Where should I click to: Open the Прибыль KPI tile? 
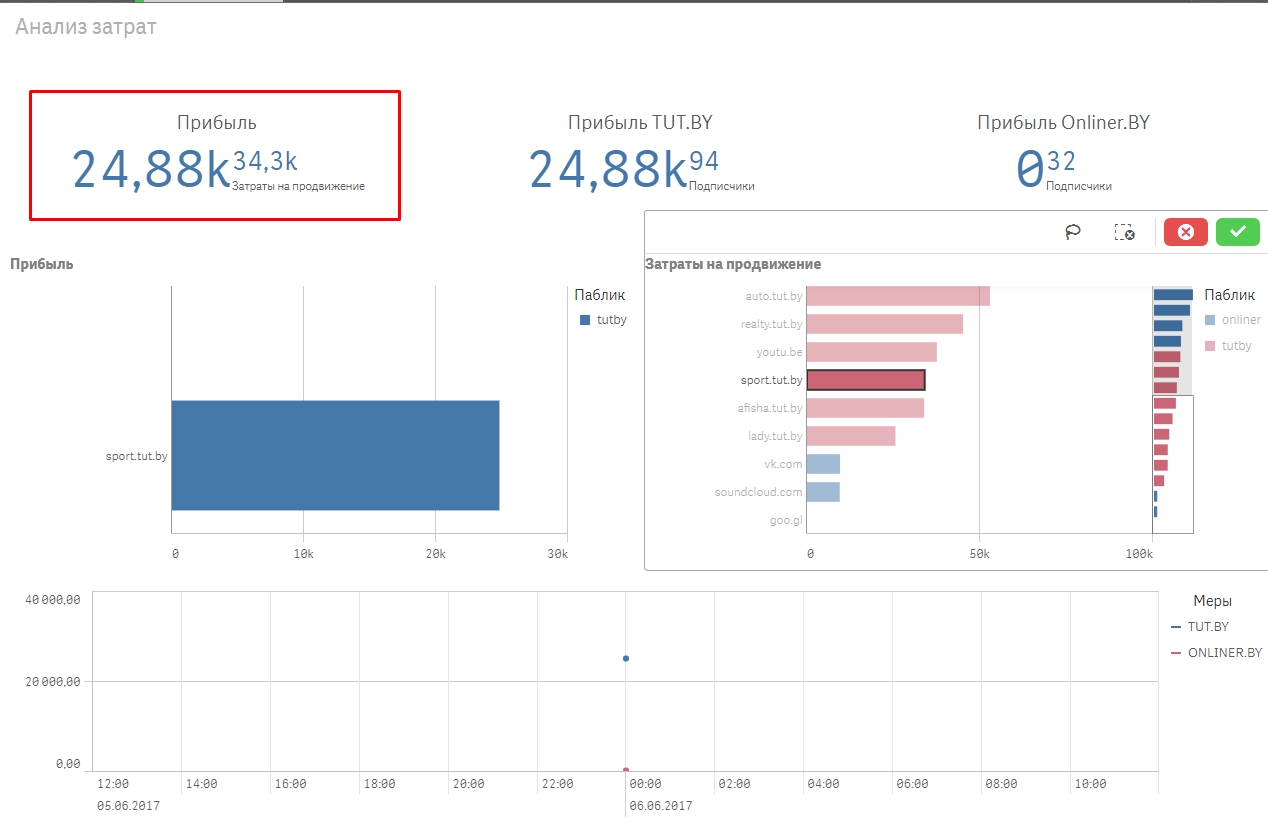(x=216, y=155)
